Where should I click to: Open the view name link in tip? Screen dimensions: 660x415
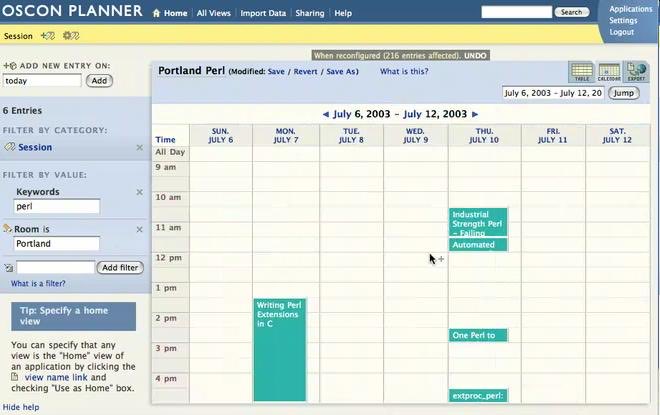click(x=56, y=378)
